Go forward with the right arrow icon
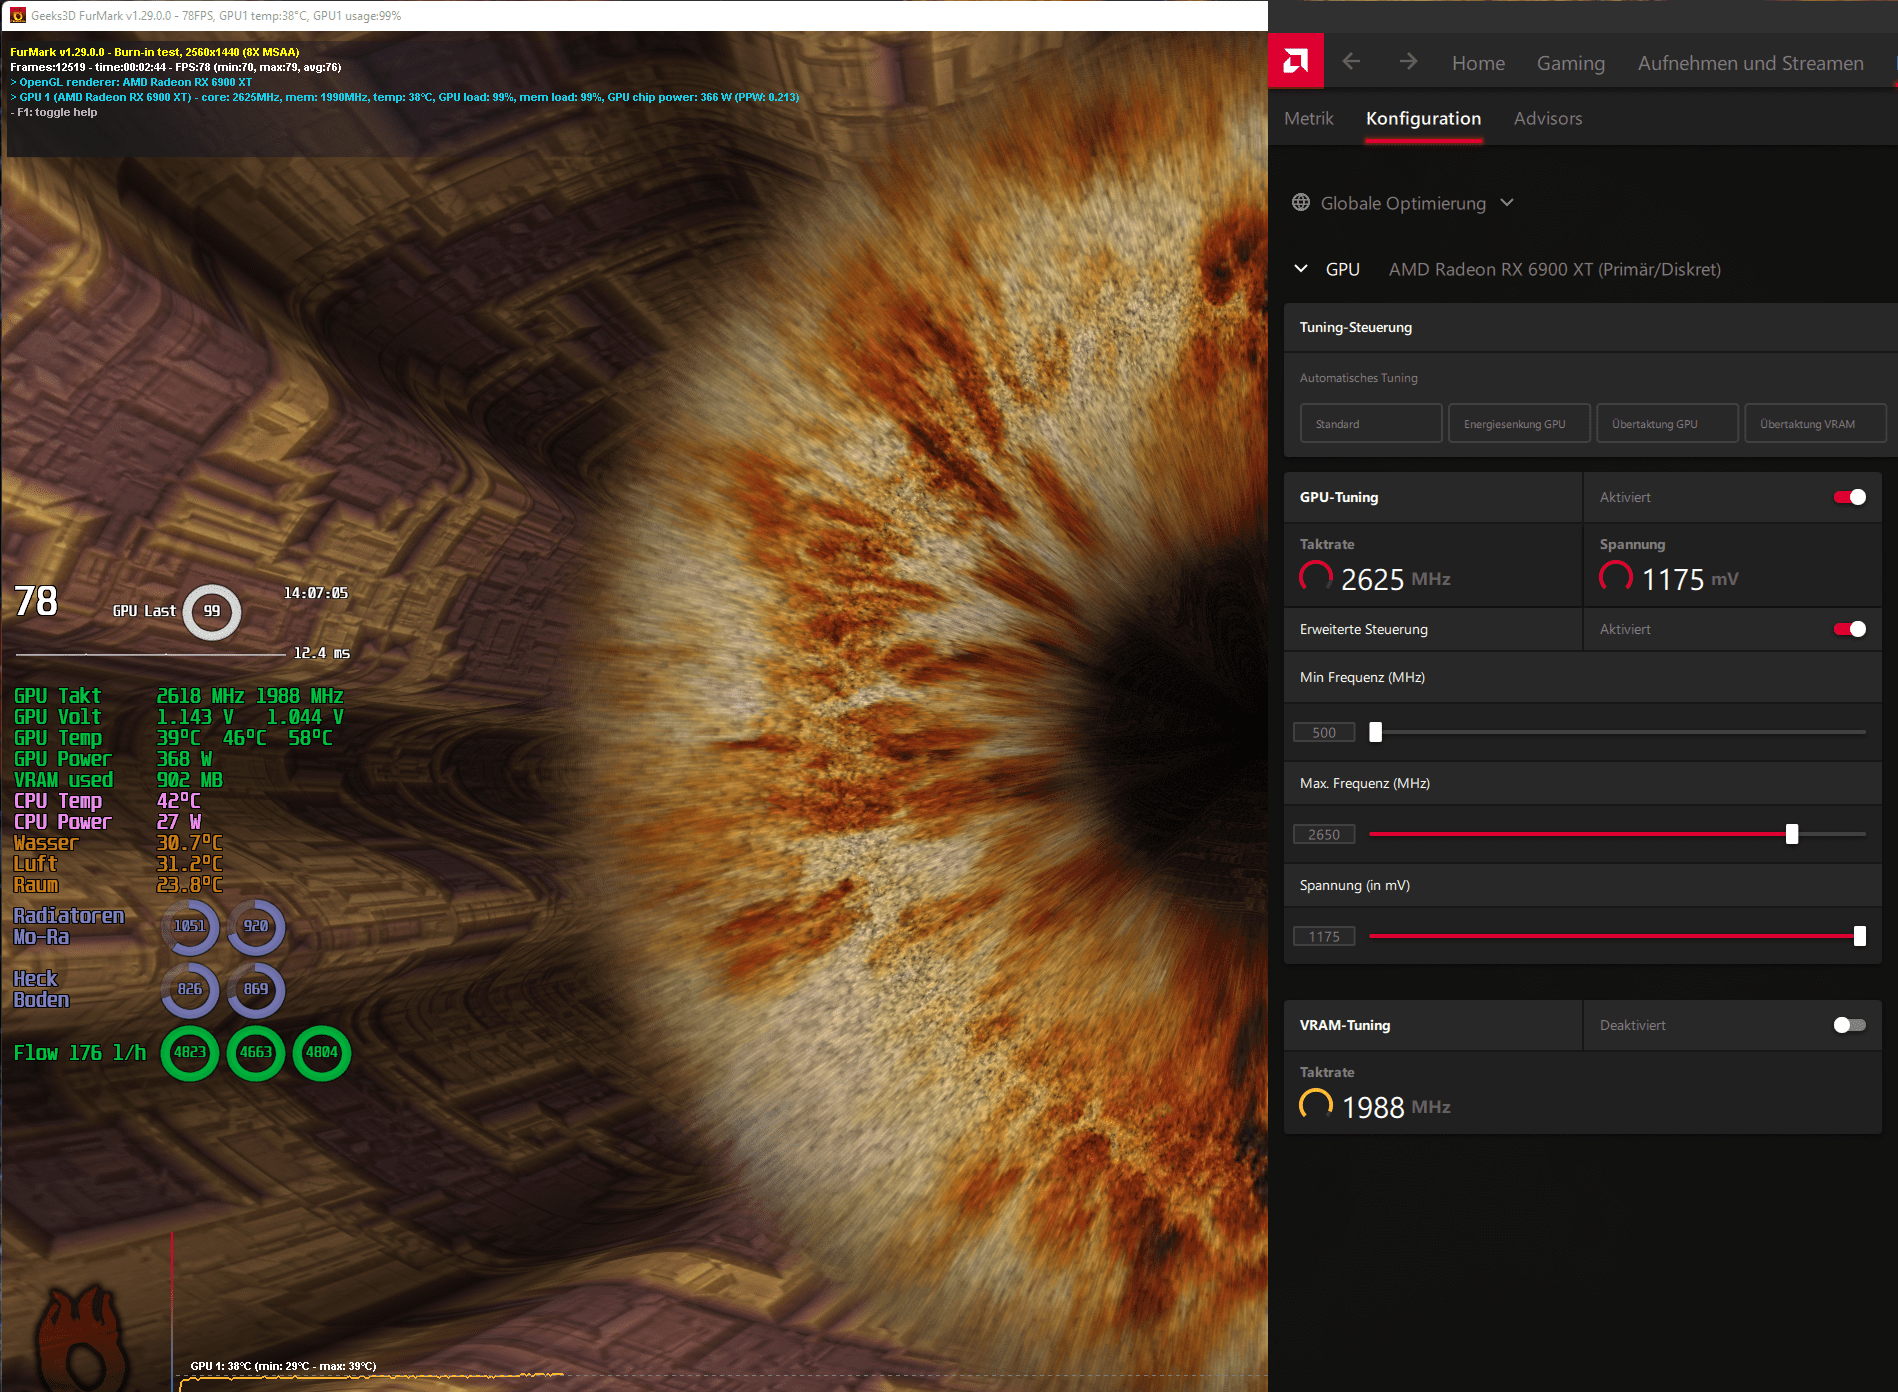Viewport: 1898px width, 1392px height. click(1408, 62)
